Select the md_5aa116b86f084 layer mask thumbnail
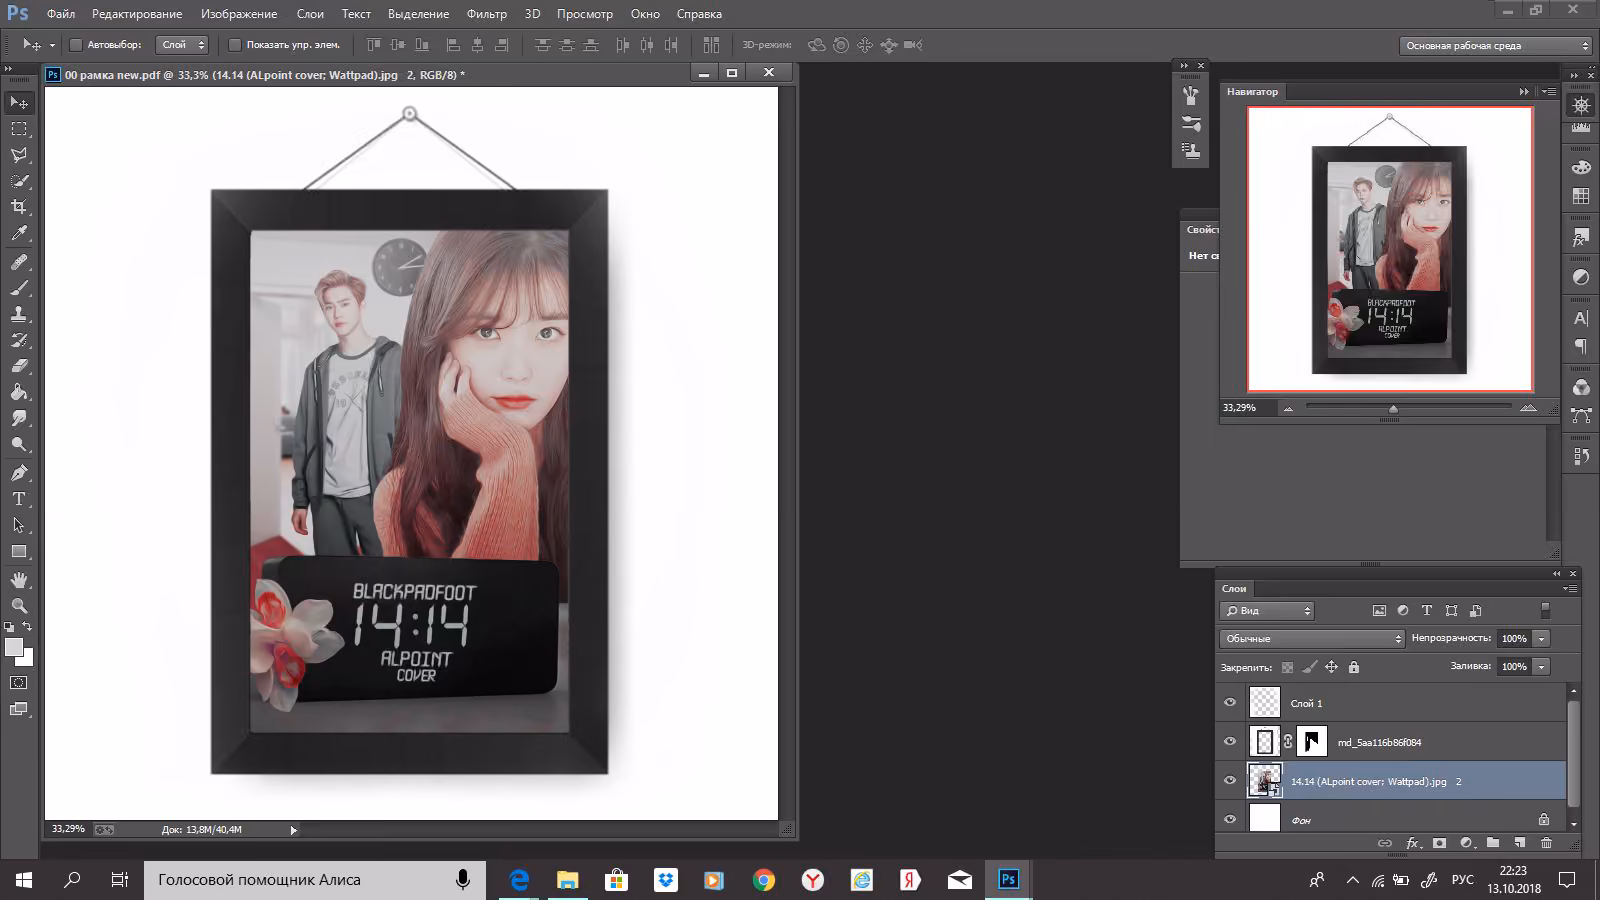The height and width of the screenshot is (900, 1600). pos(1312,741)
